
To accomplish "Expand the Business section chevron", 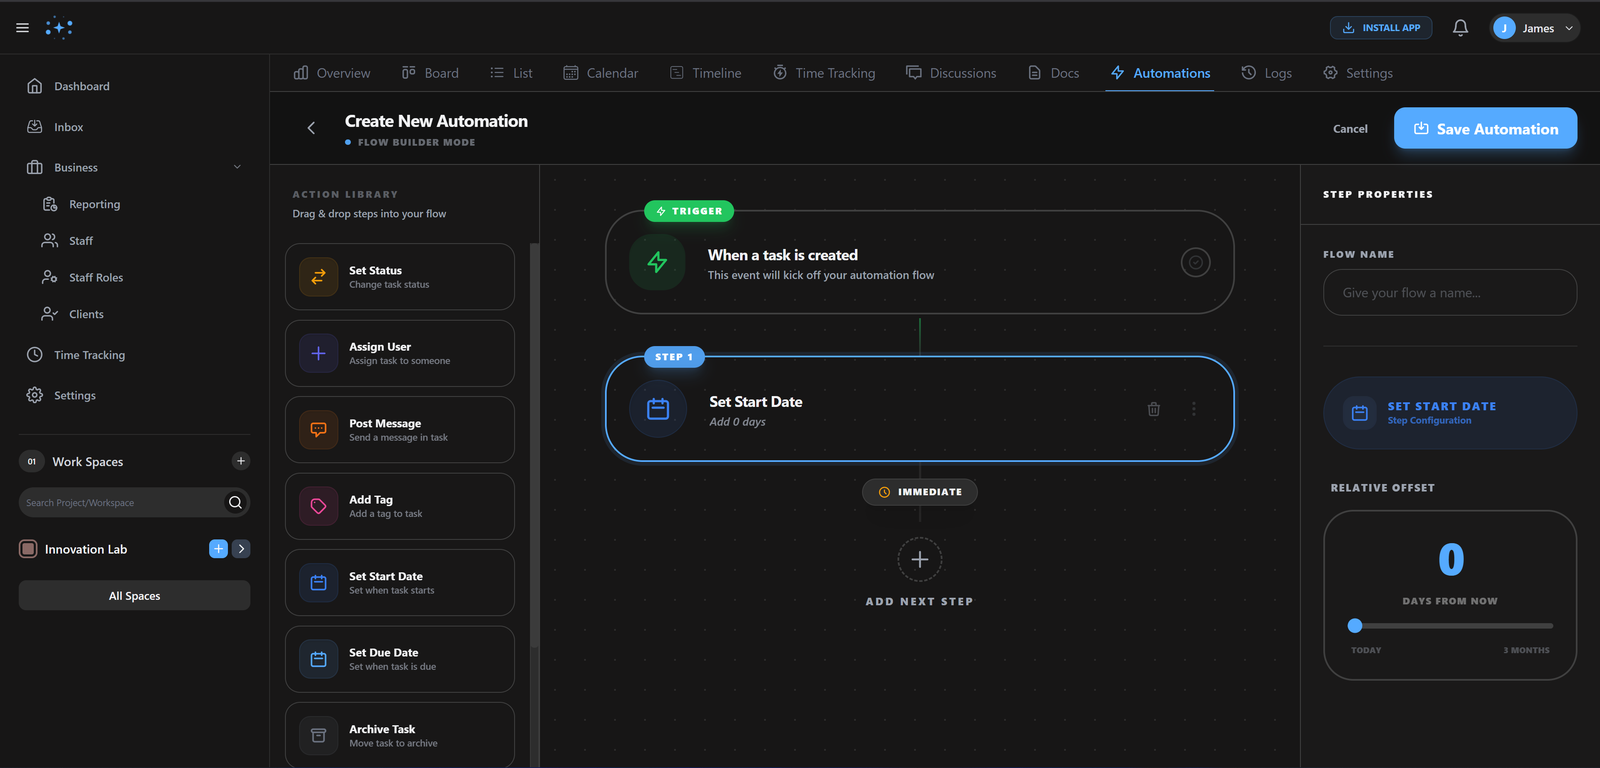I will click(x=237, y=167).
